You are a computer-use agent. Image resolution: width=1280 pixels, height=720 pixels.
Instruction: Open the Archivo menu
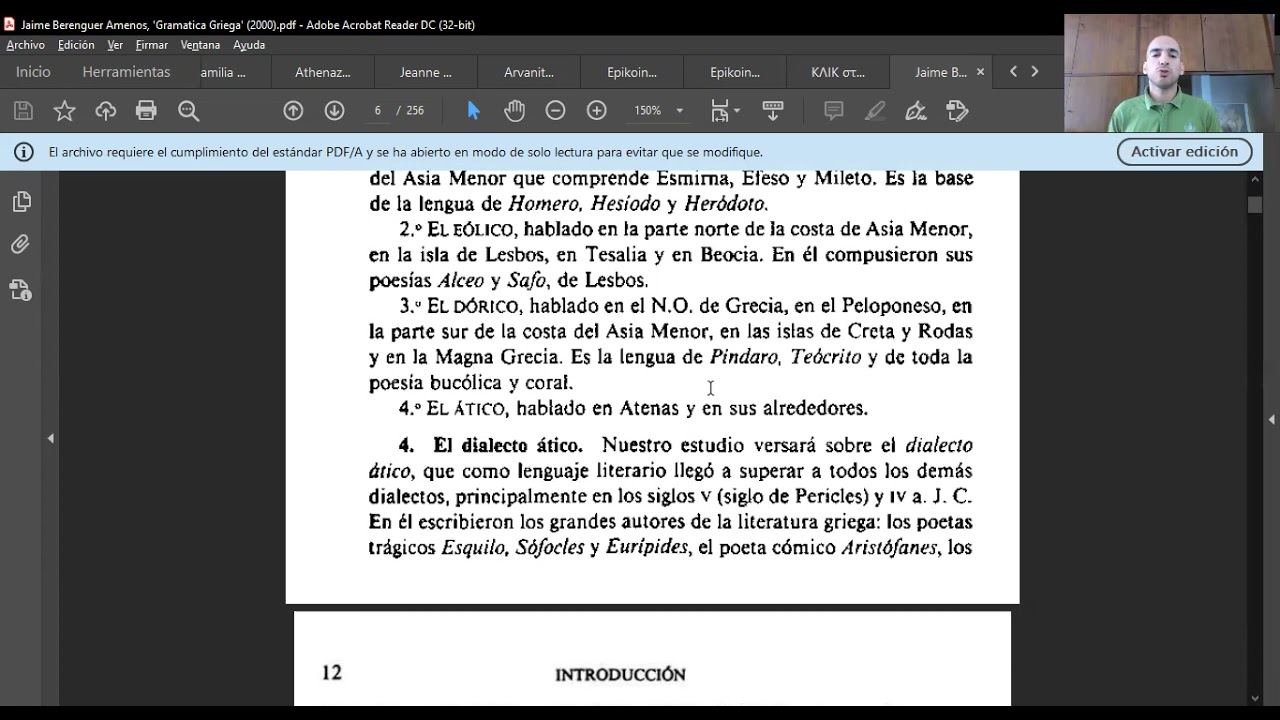point(25,45)
